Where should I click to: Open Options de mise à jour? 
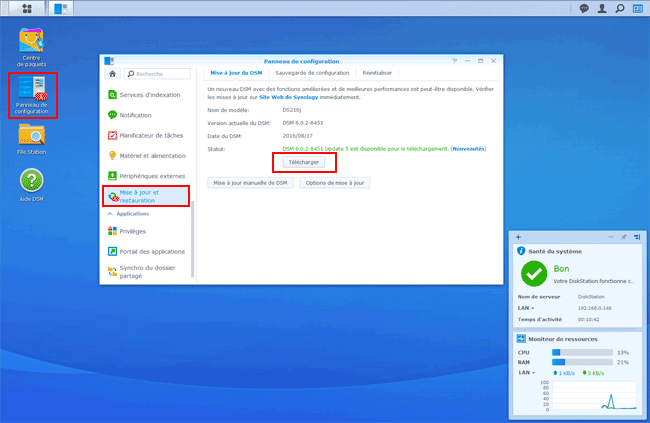pos(335,182)
